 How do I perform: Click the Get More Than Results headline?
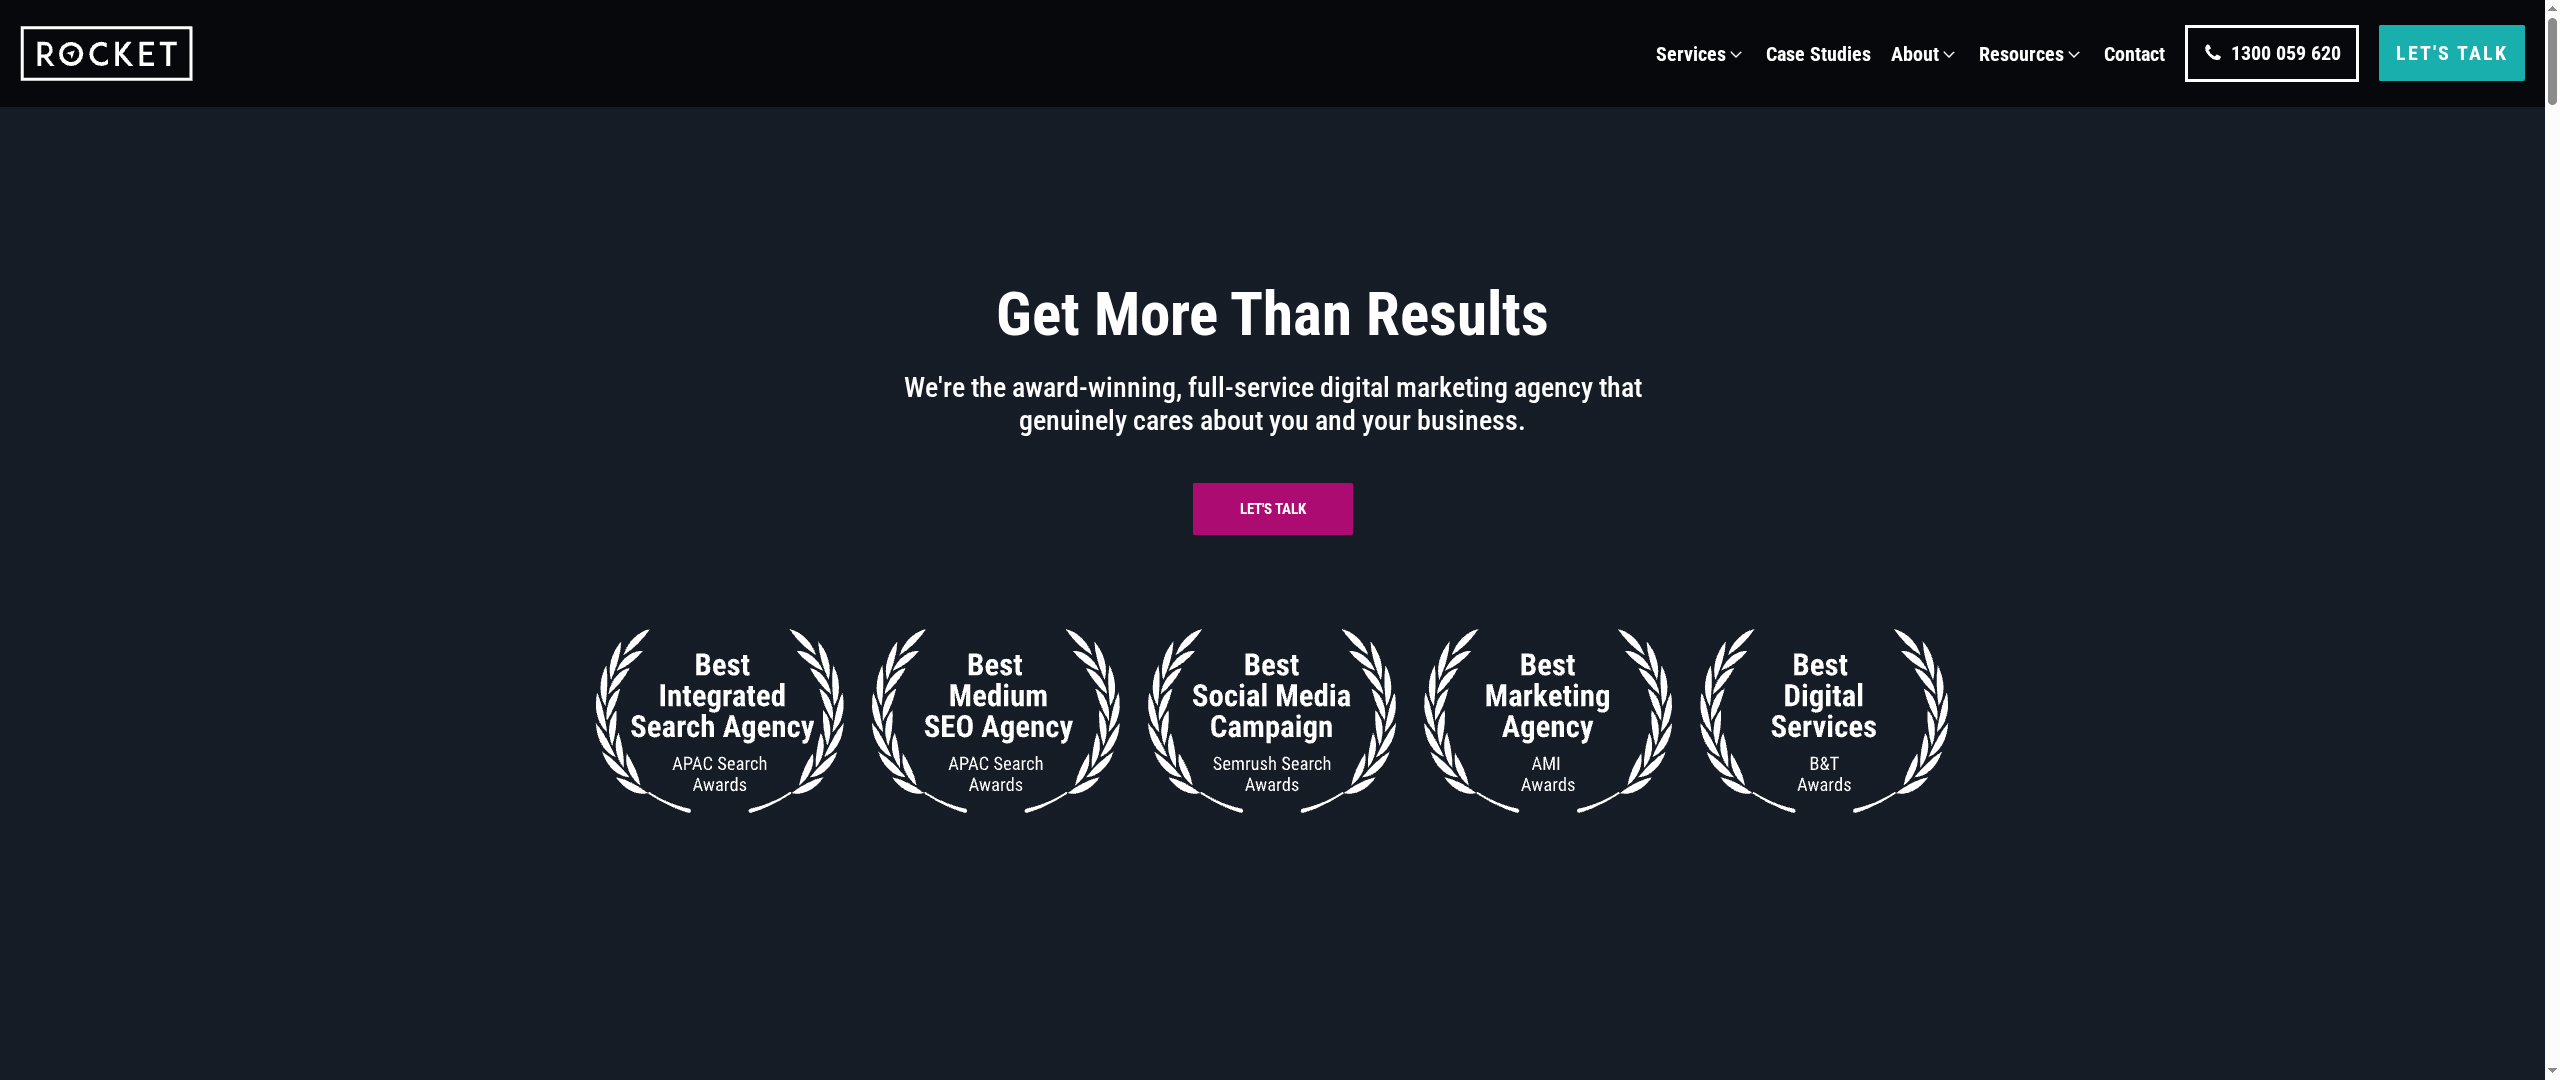coord(1272,315)
